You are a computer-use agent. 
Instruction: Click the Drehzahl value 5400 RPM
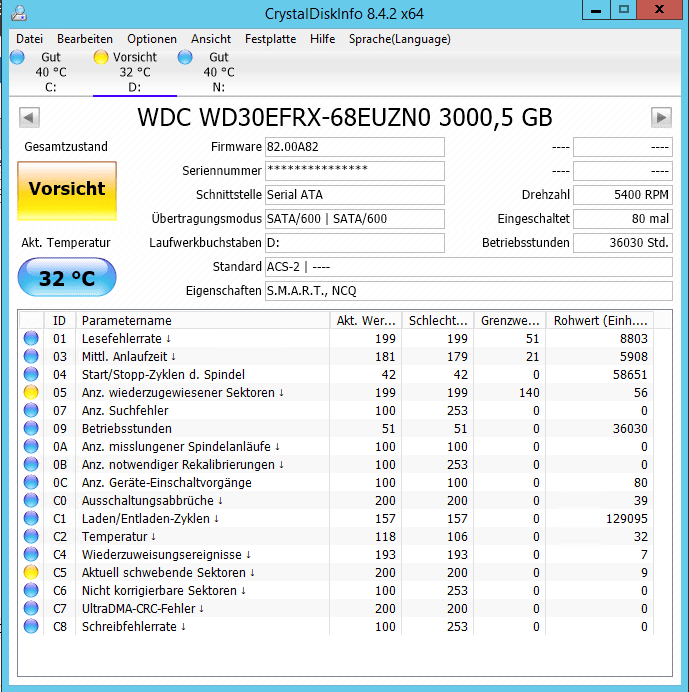(623, 195)
